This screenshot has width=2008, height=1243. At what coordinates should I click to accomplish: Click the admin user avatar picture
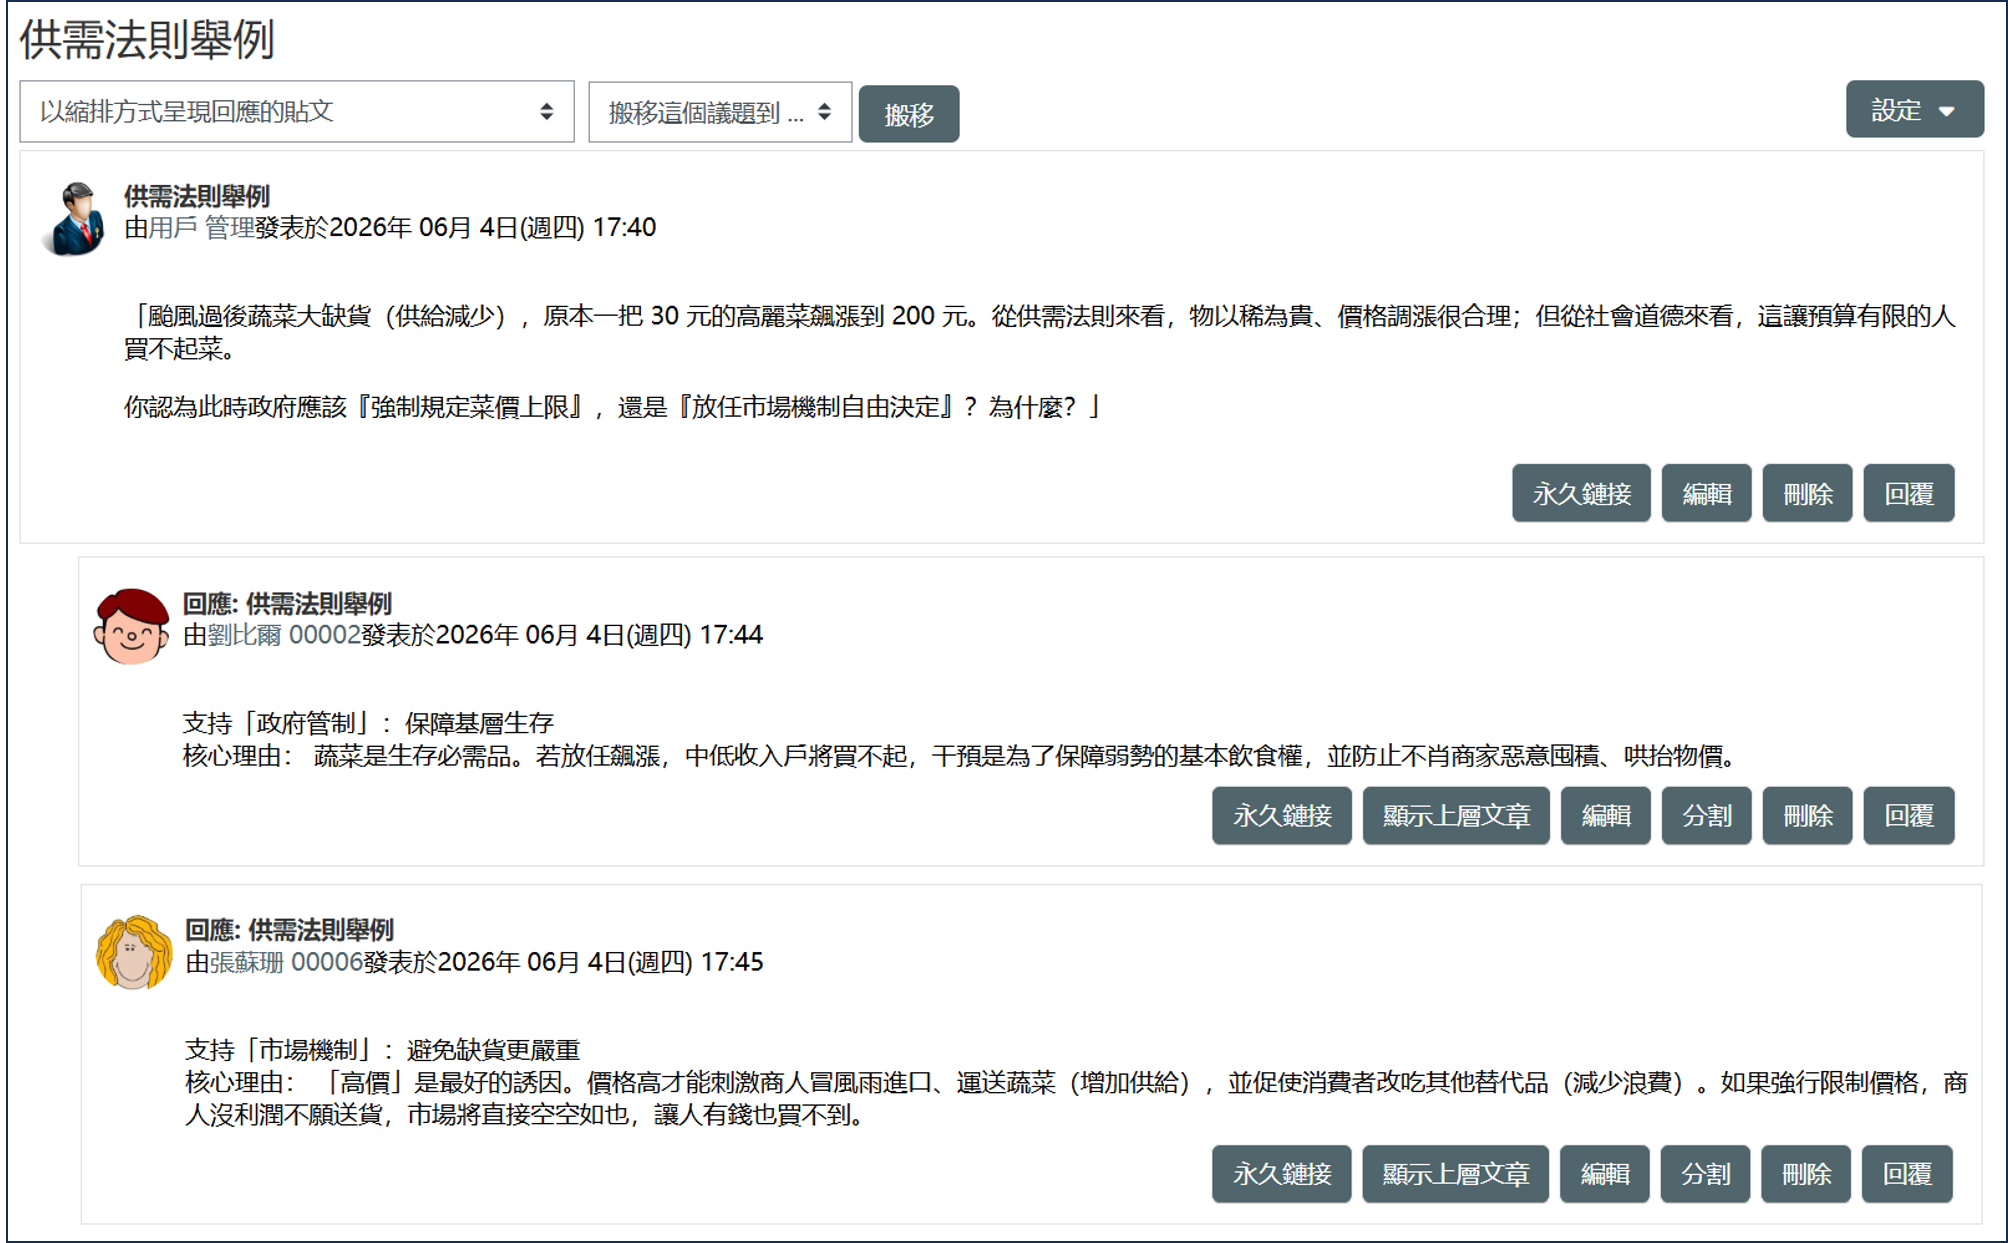point(75,218)
